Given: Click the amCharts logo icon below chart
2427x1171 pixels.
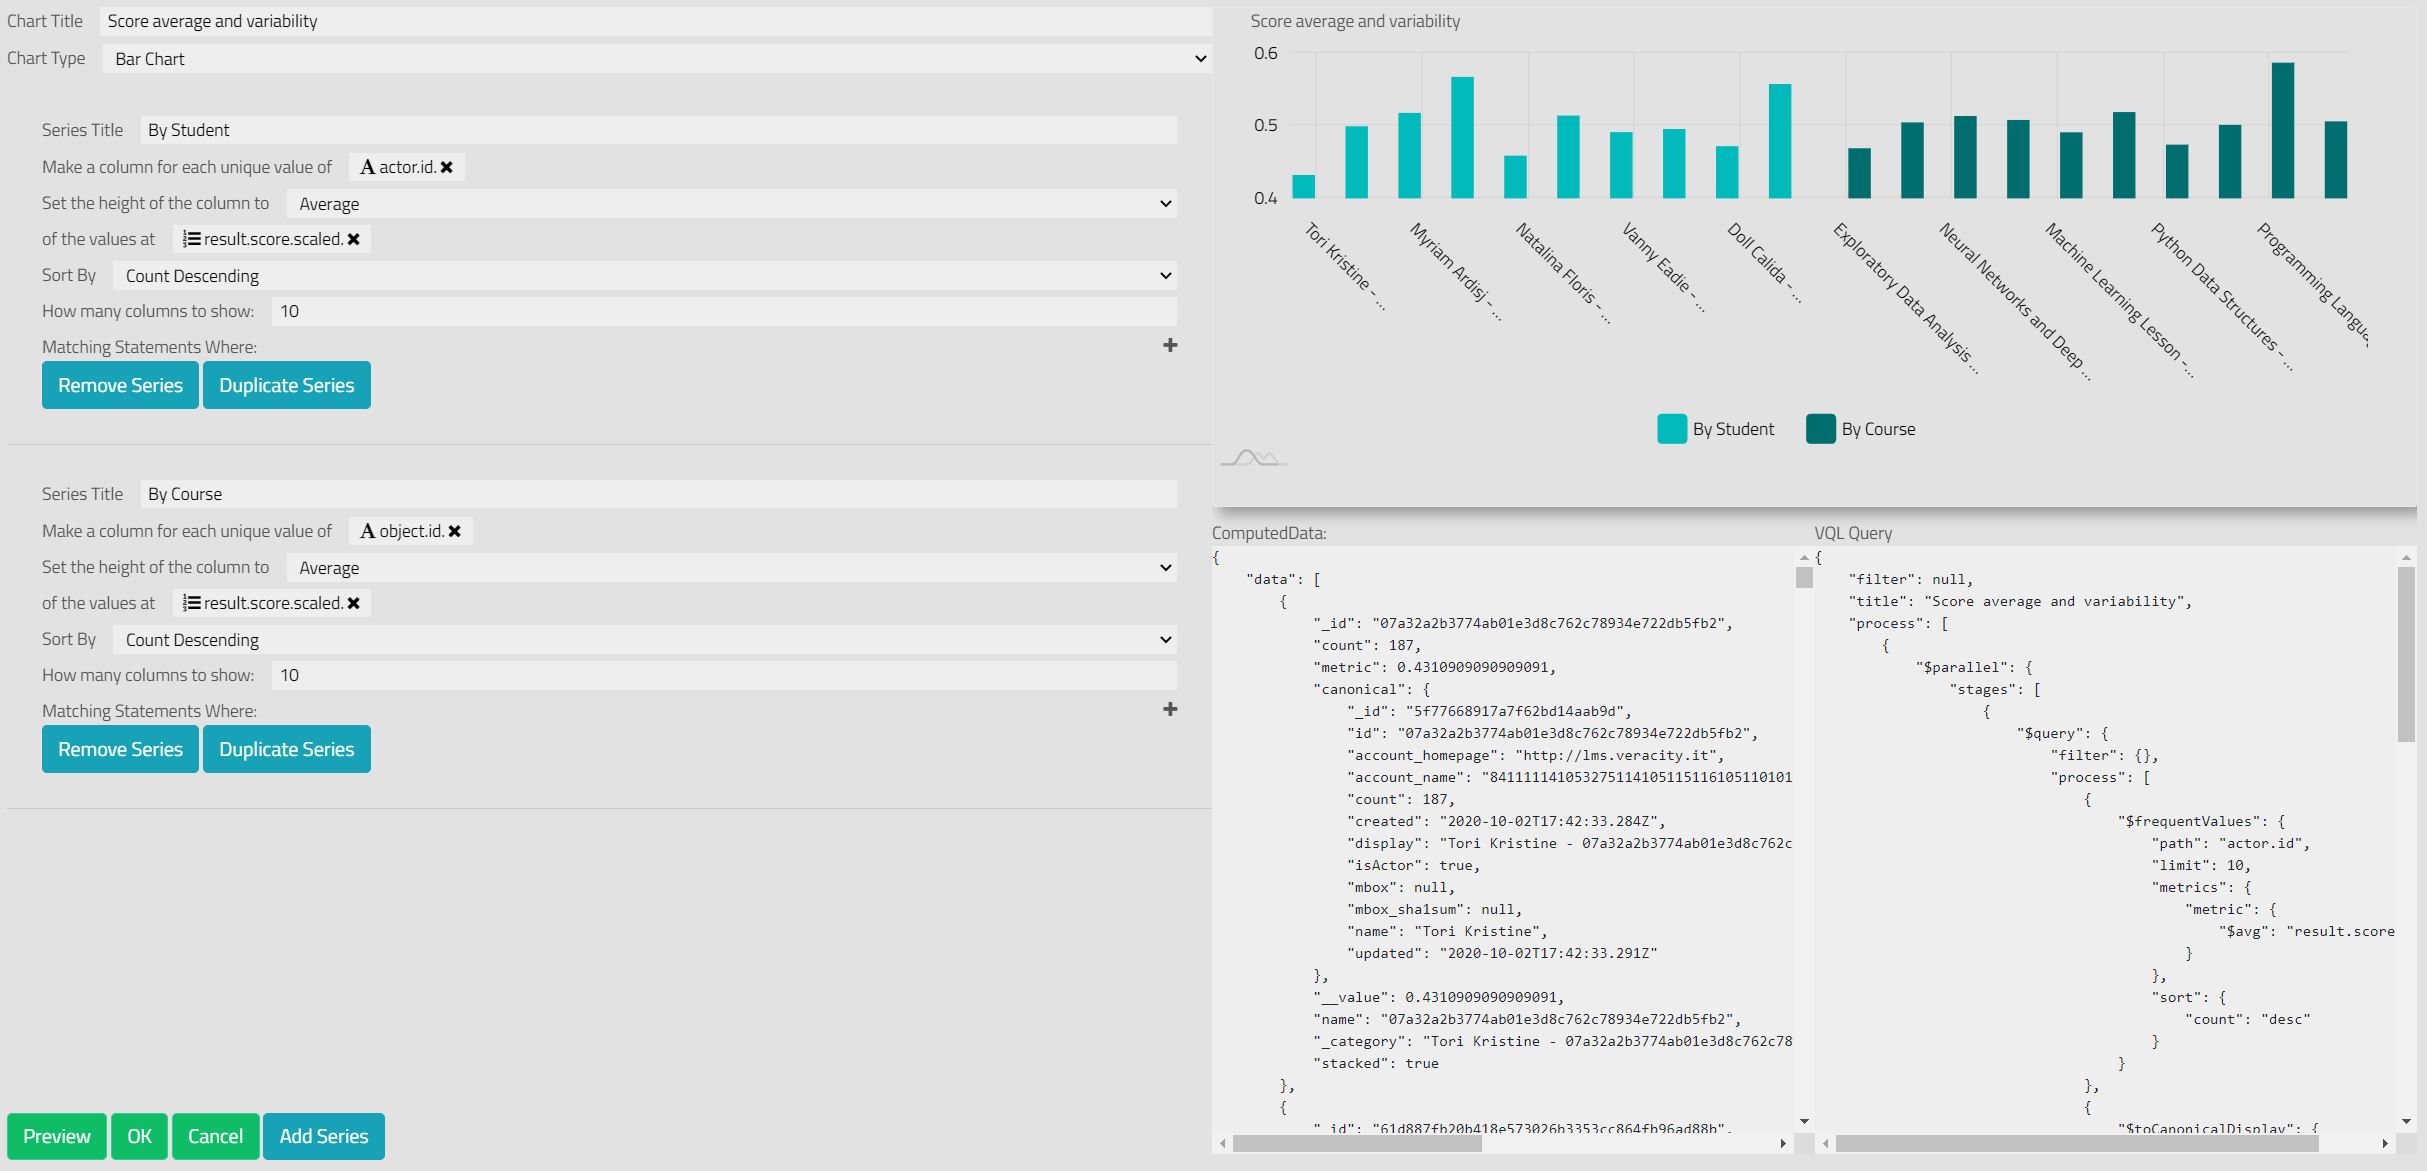Looking at the screenshot, I should pyautogui.click(x=1253, y=459).
